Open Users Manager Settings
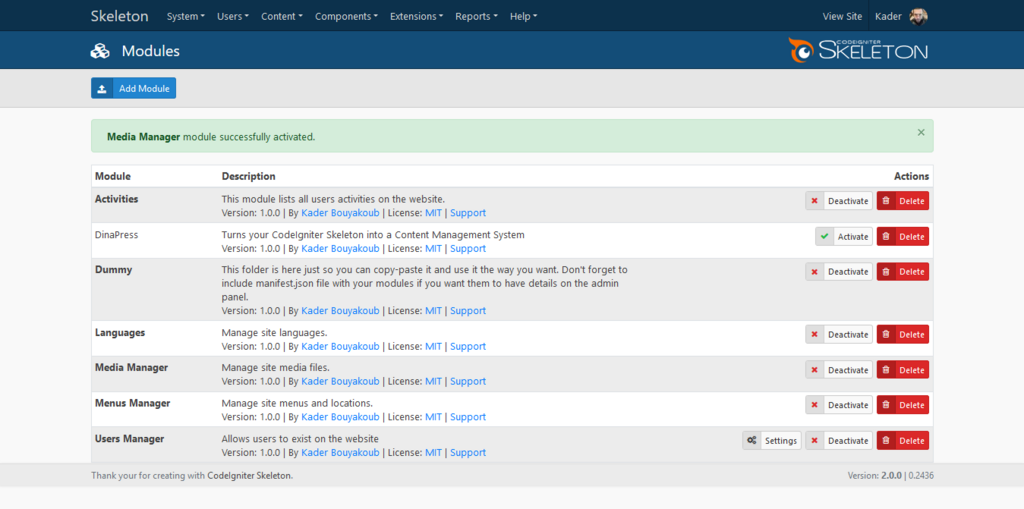1024x509 pixels. point(772,440)
